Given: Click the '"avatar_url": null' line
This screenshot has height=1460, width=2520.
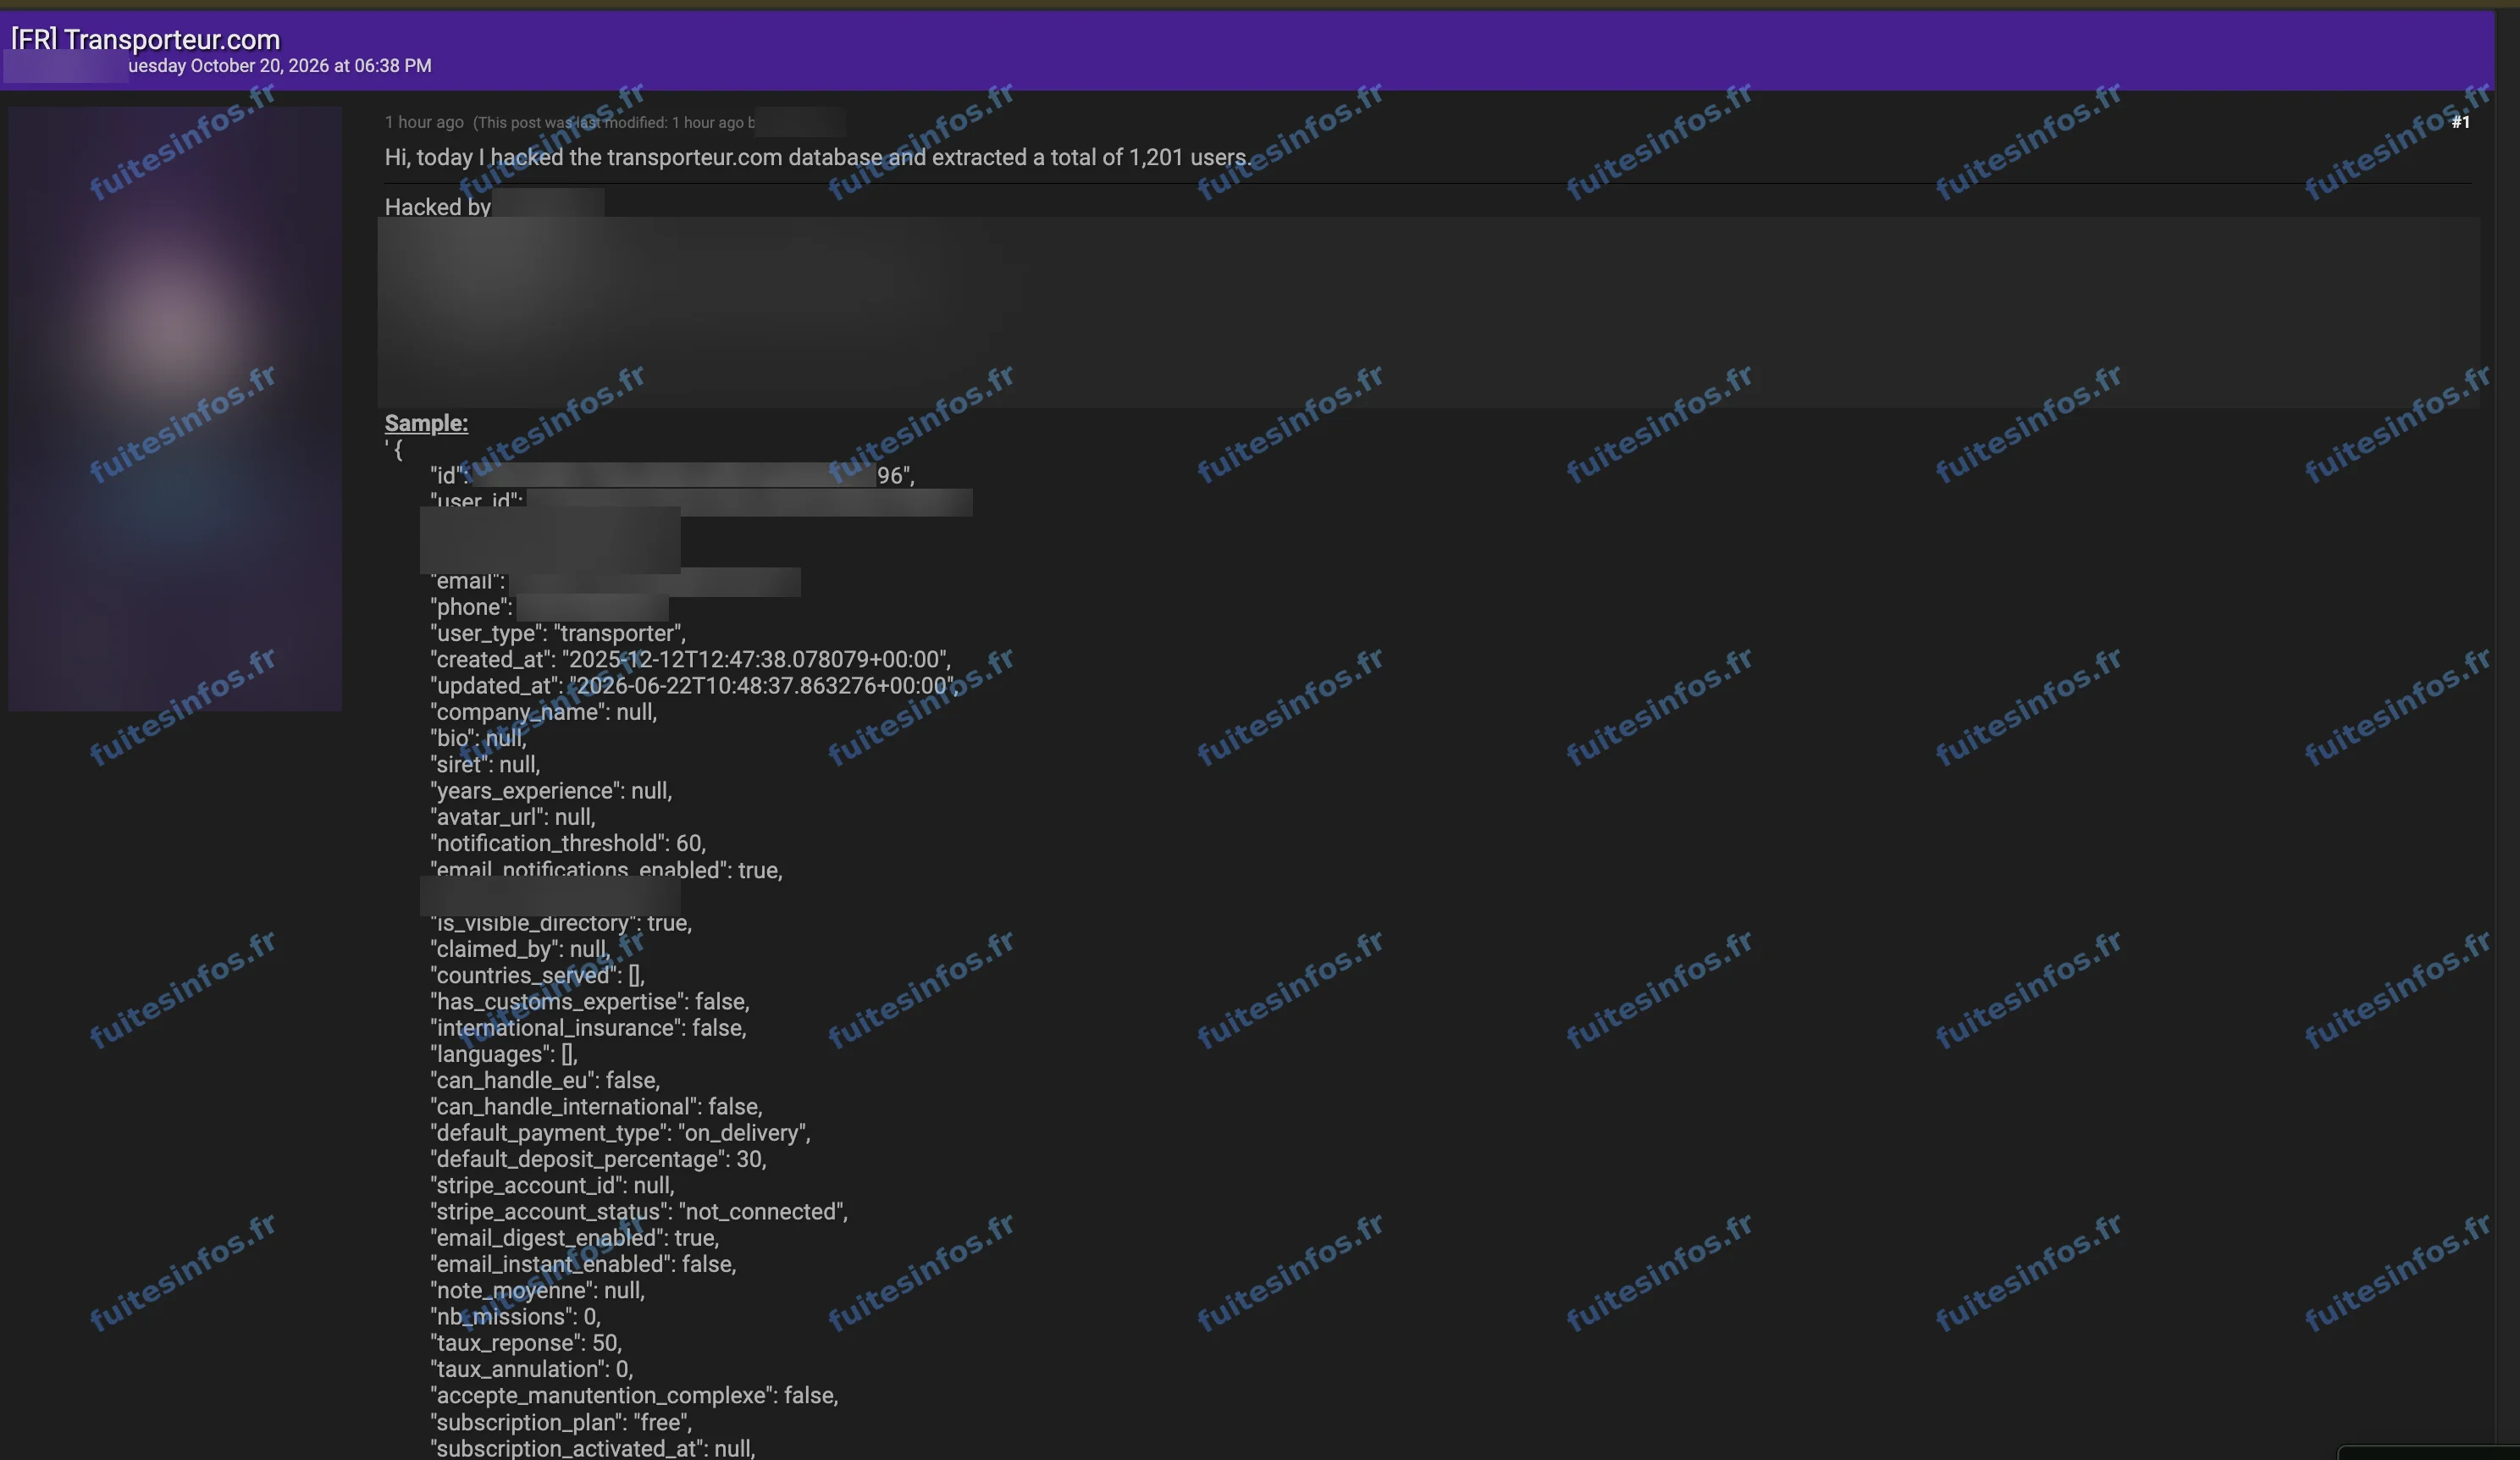Looking at the screenshot, I should click(513, 817).
